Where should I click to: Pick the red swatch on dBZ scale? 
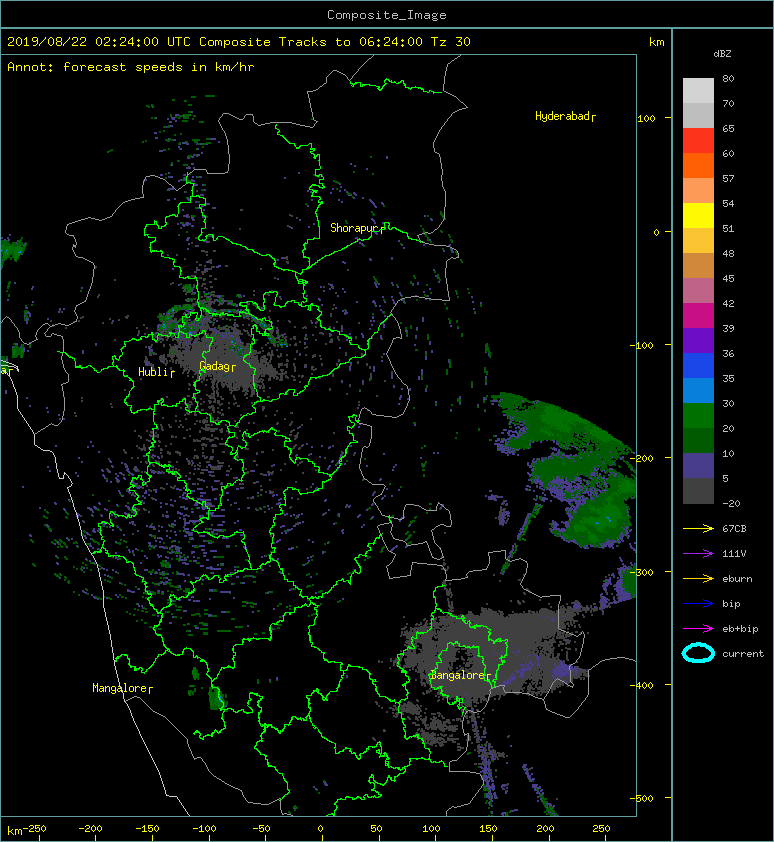(698, 141)
